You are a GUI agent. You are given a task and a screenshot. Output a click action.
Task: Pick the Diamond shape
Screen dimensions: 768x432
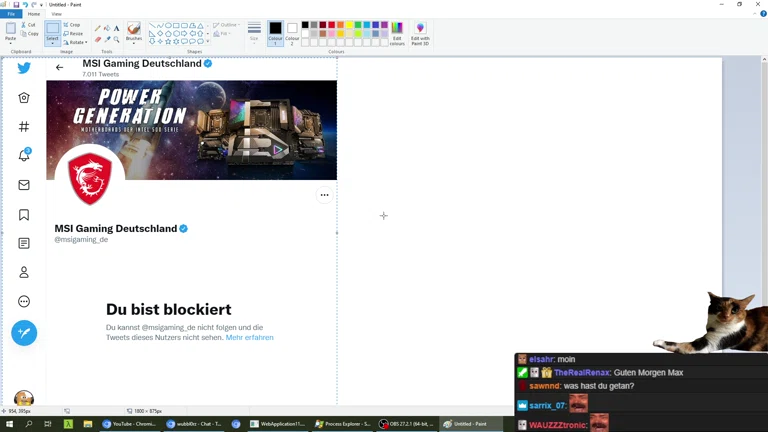pos(160,33)
